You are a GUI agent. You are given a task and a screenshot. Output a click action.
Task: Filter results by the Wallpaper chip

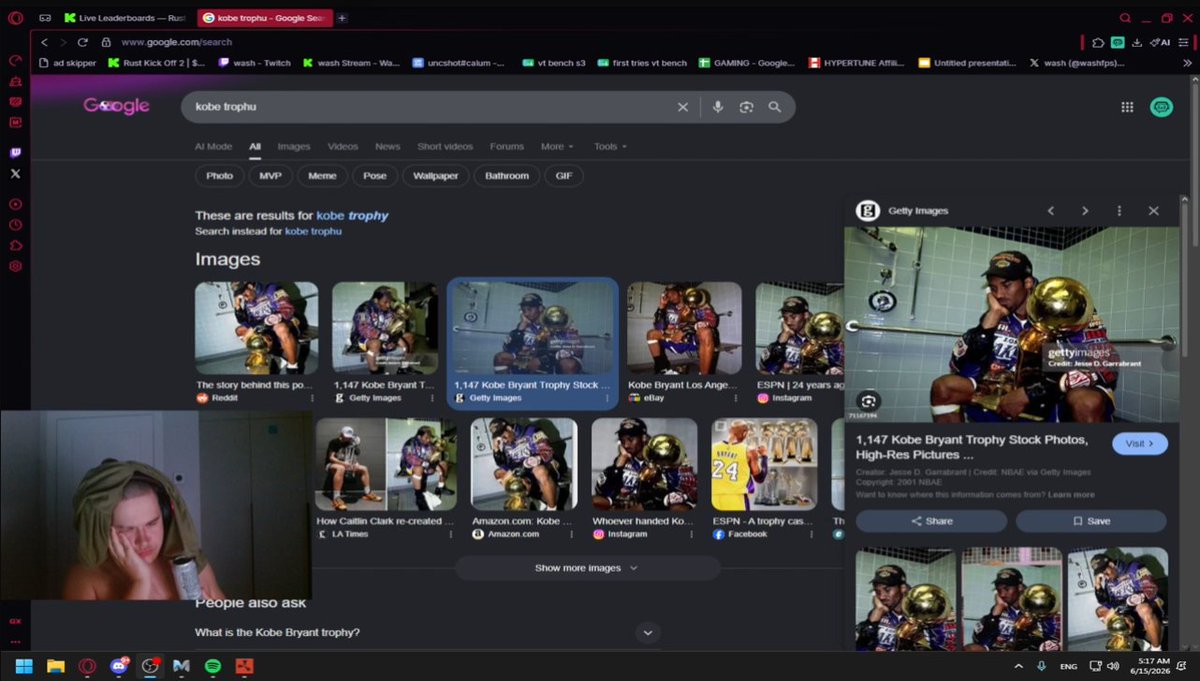(x=436, y=176)
